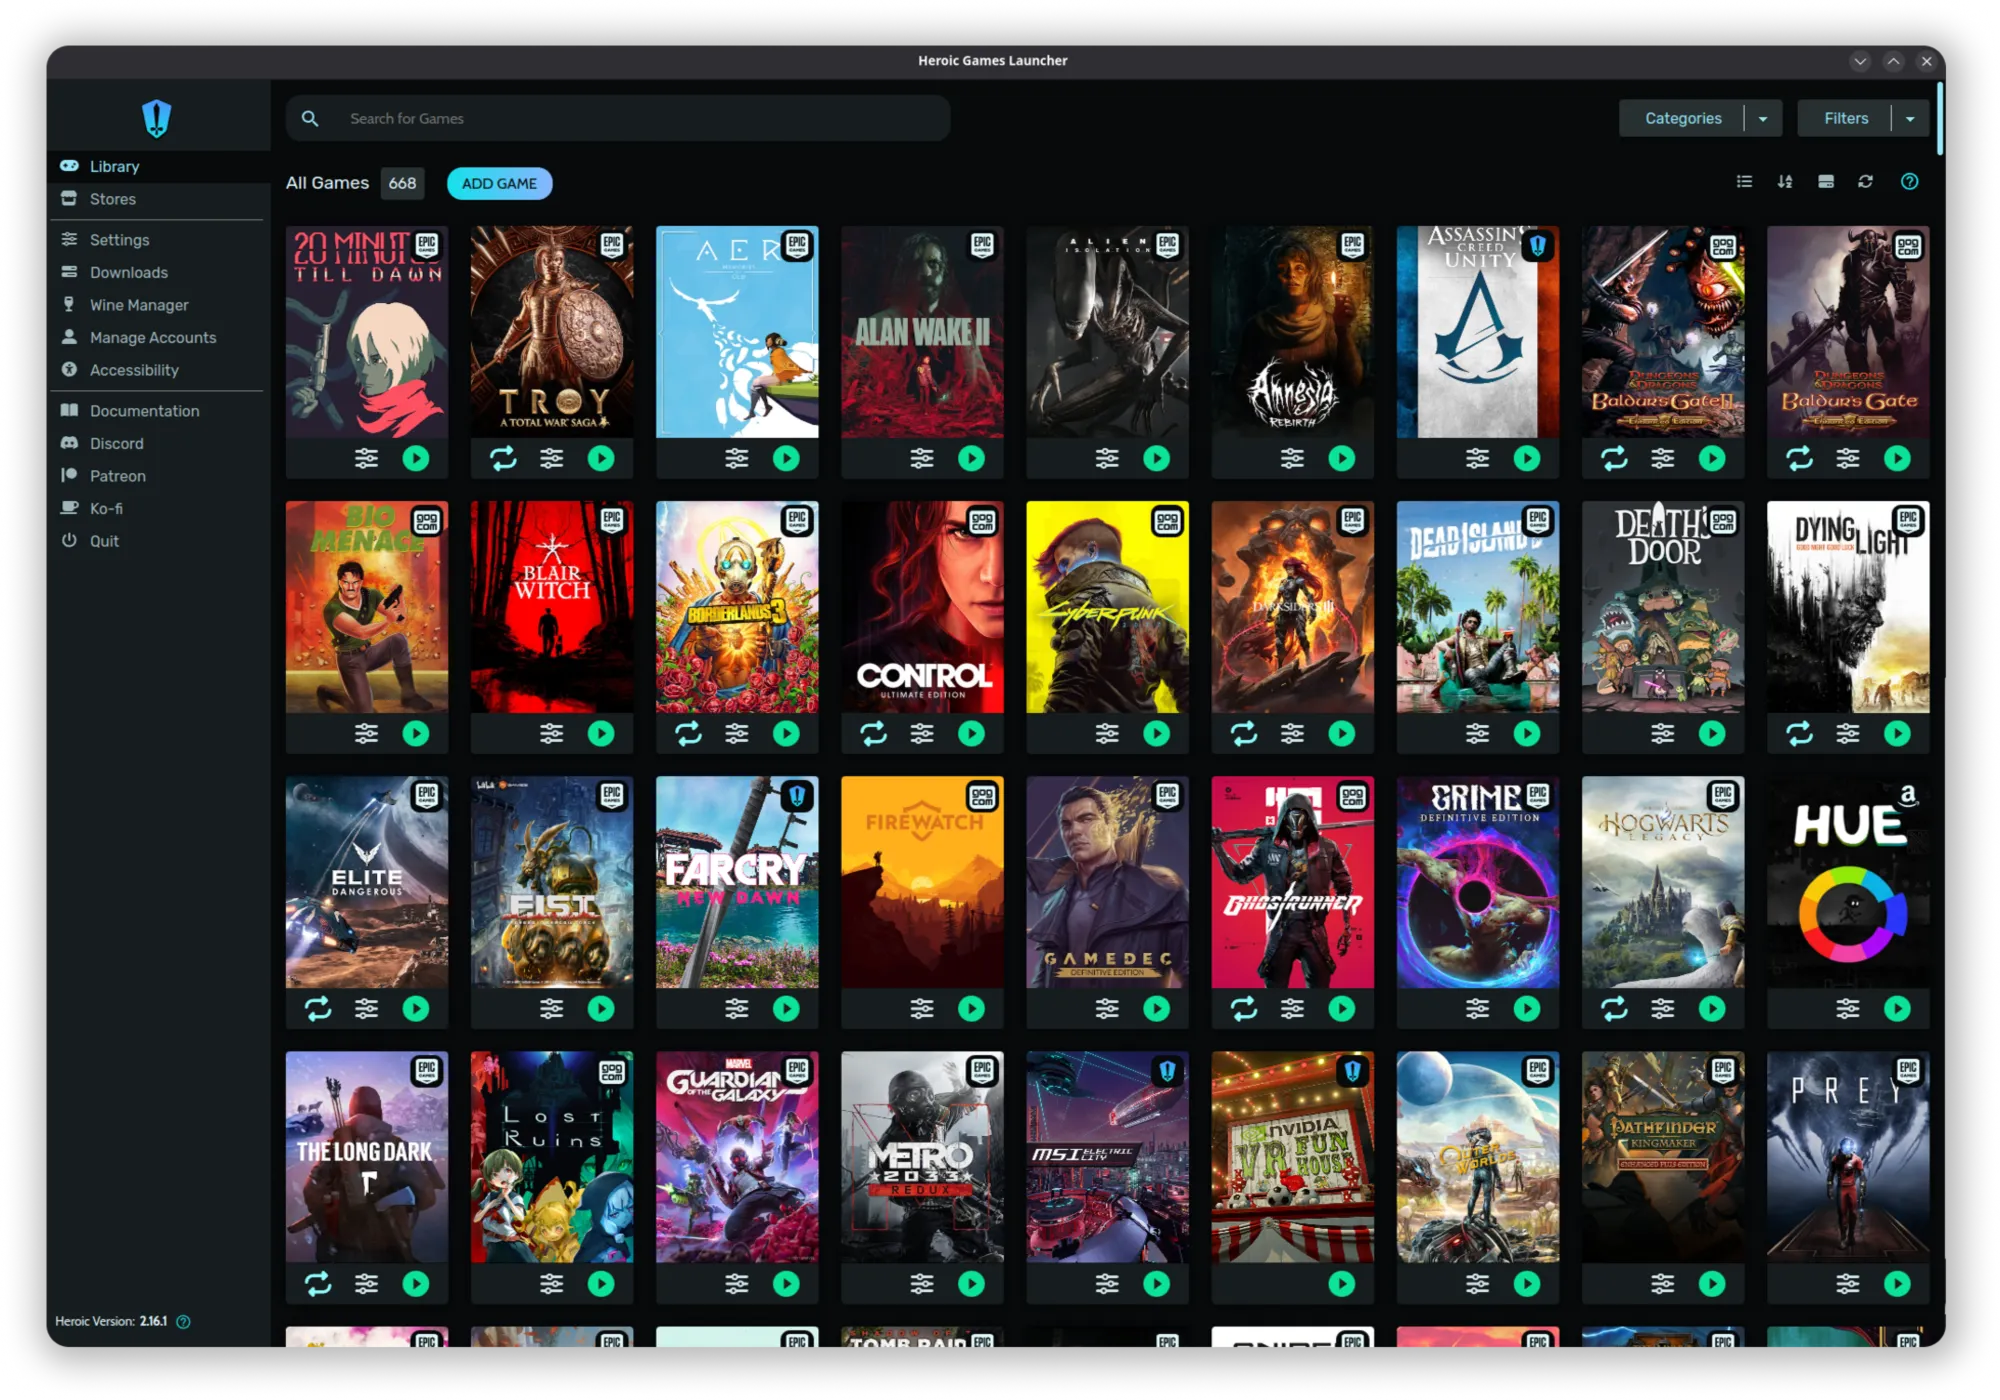Image resolution: width=2000 pixels, height=1400 pixels.
Task: Click the ADD GAME button
Action: pyautogui.click(x=499, y=183)
